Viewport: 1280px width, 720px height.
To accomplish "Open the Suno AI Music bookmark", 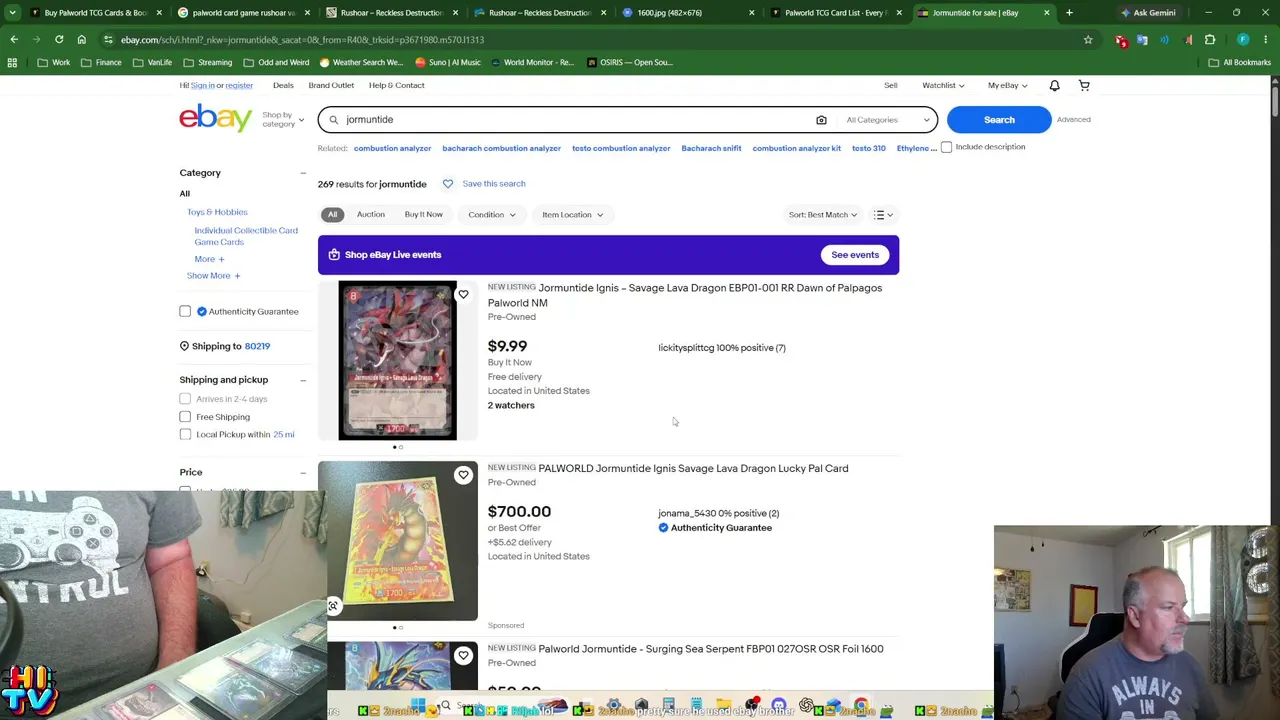I will point(448,62).
